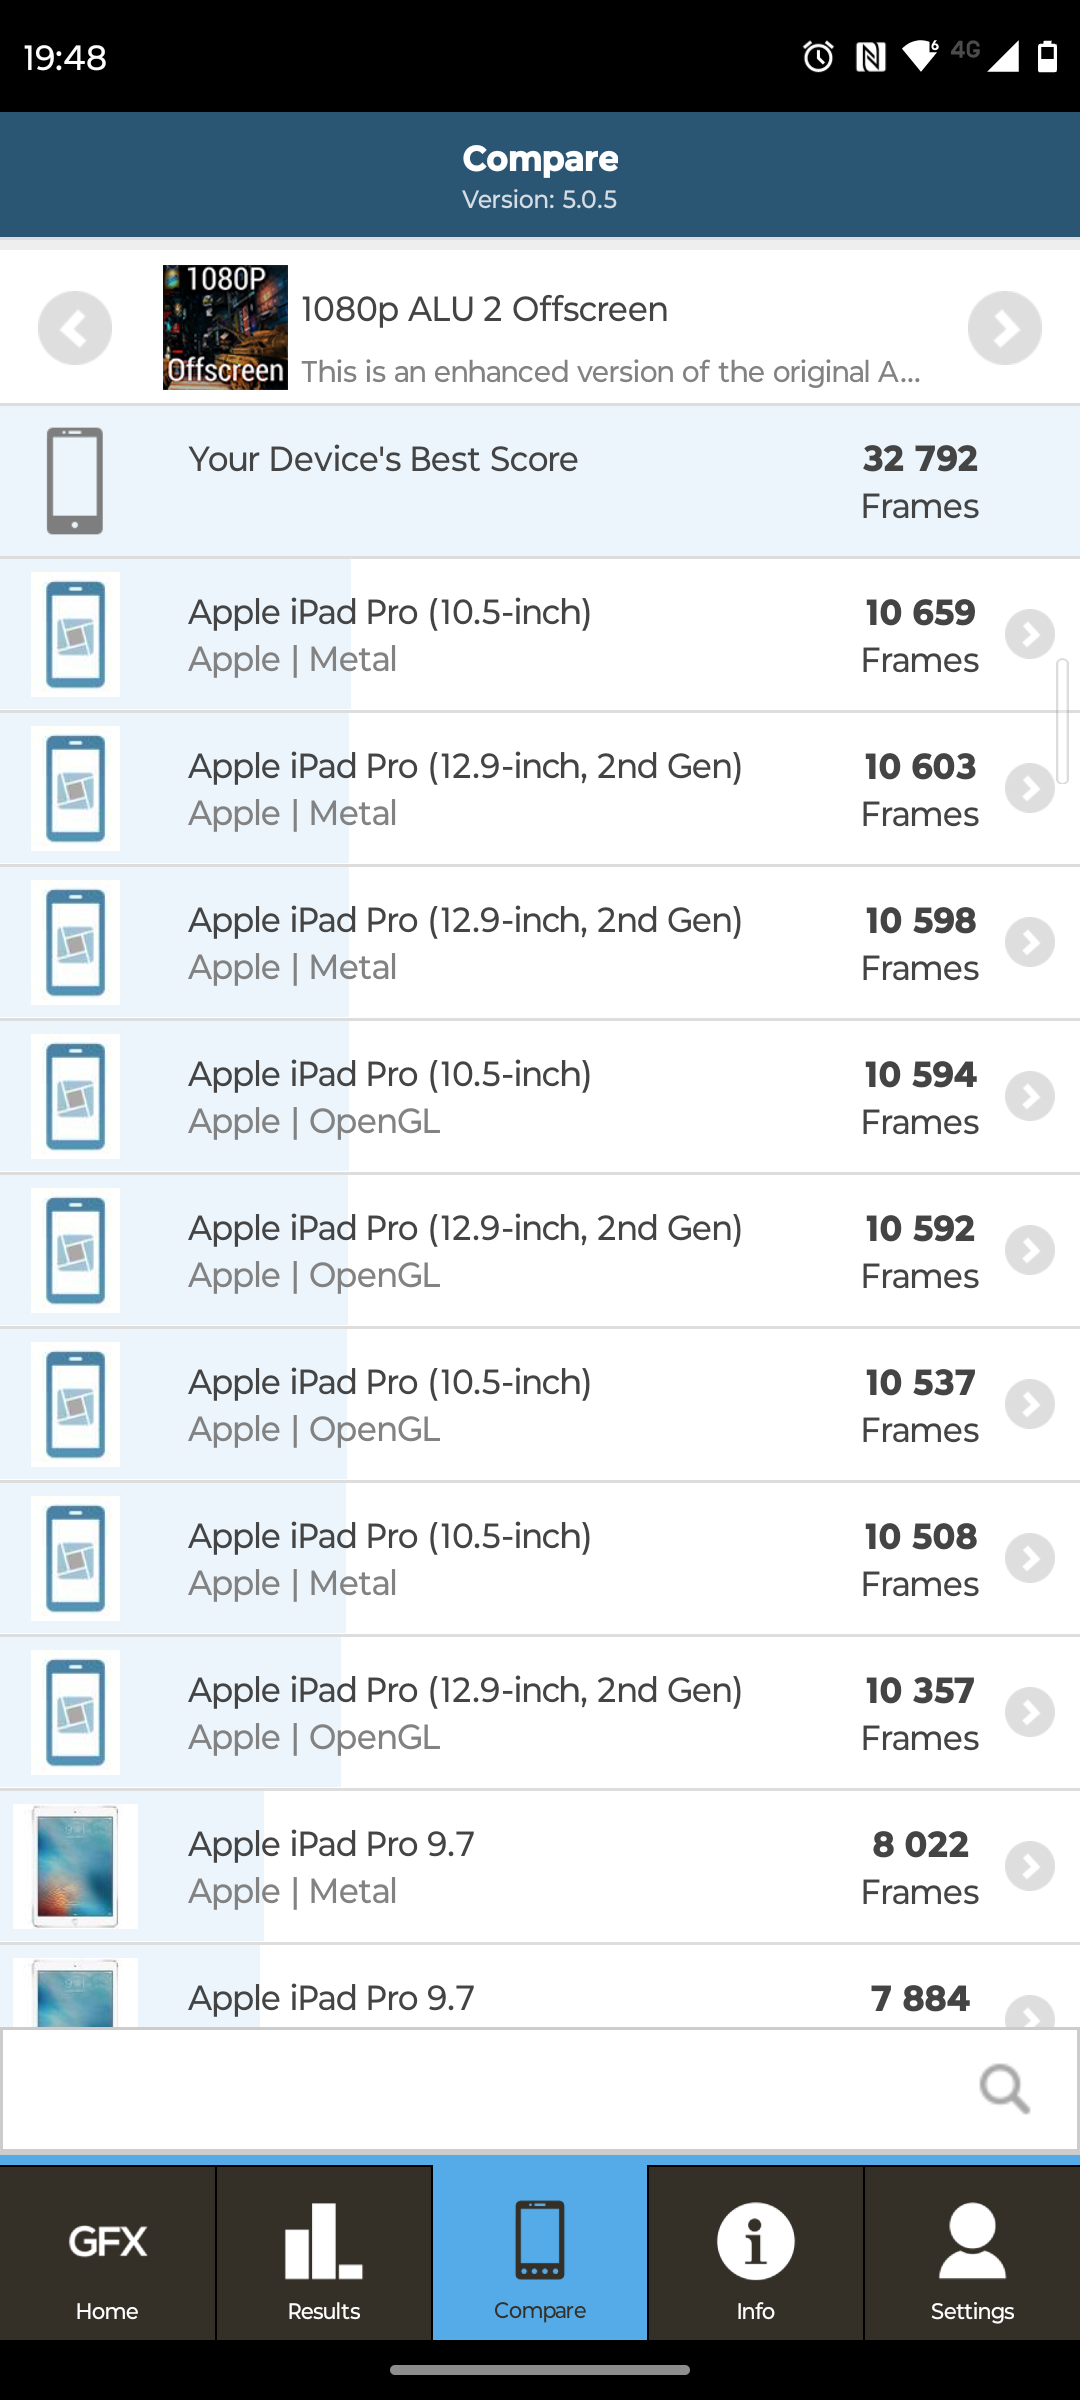Tap the device search input field
The image size is (1080, 2400).
tap(480, 2088)
